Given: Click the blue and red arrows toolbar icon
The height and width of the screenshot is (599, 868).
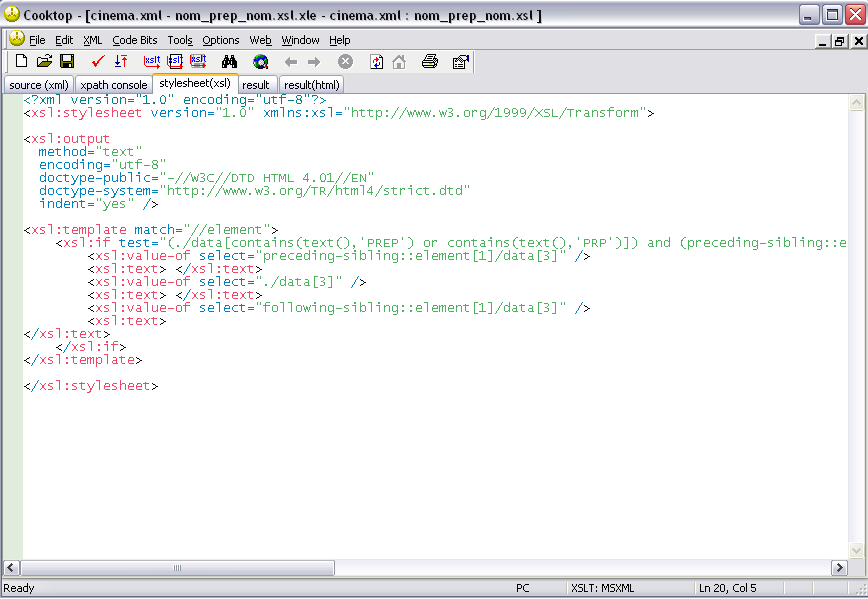Looking at the screenshot, I should pos(121,61).
